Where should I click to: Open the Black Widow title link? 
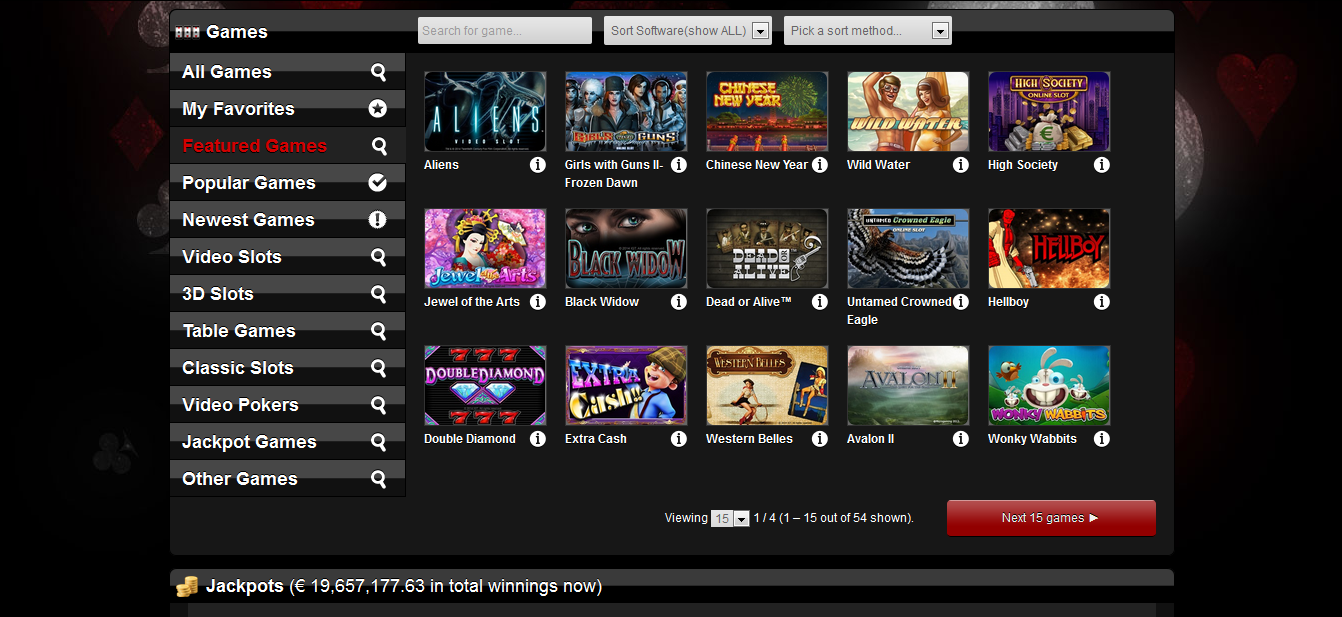point(602,302)
